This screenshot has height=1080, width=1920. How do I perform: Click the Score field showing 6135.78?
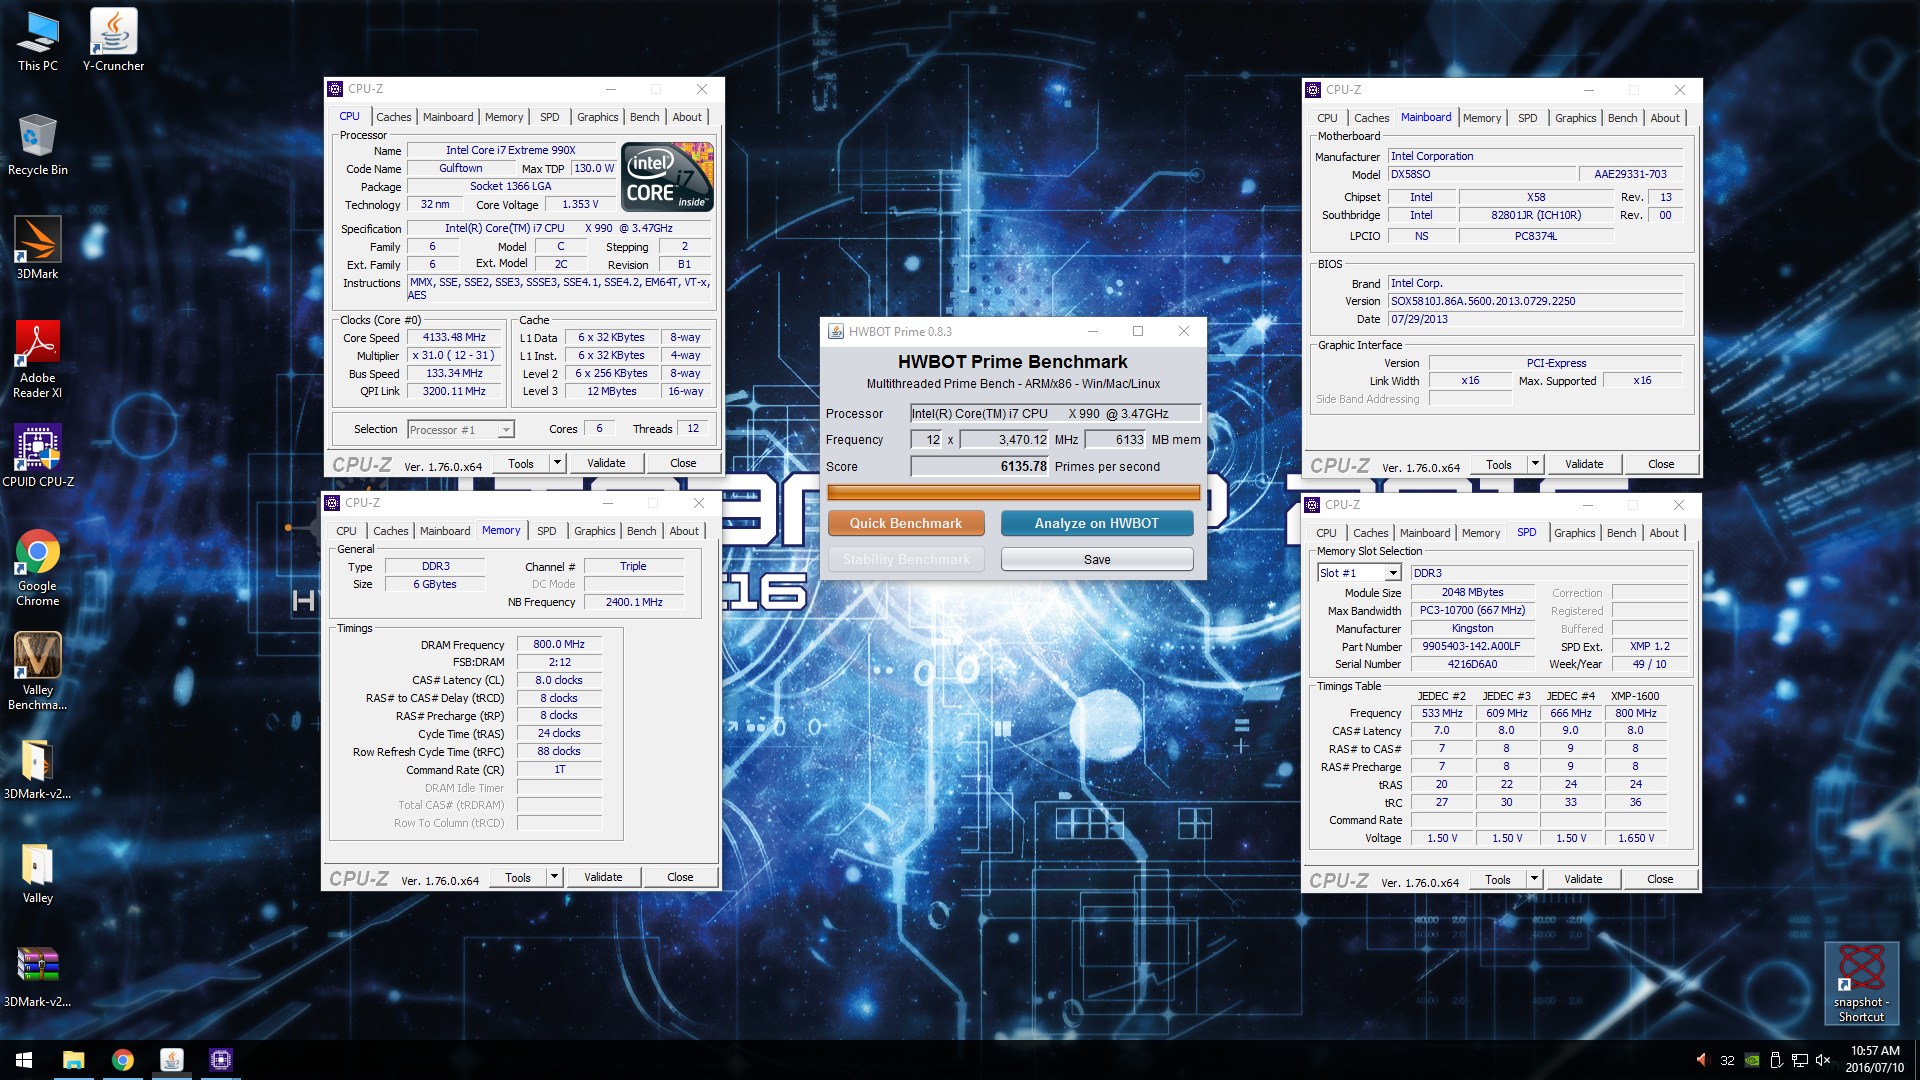(x=980, y=466)
